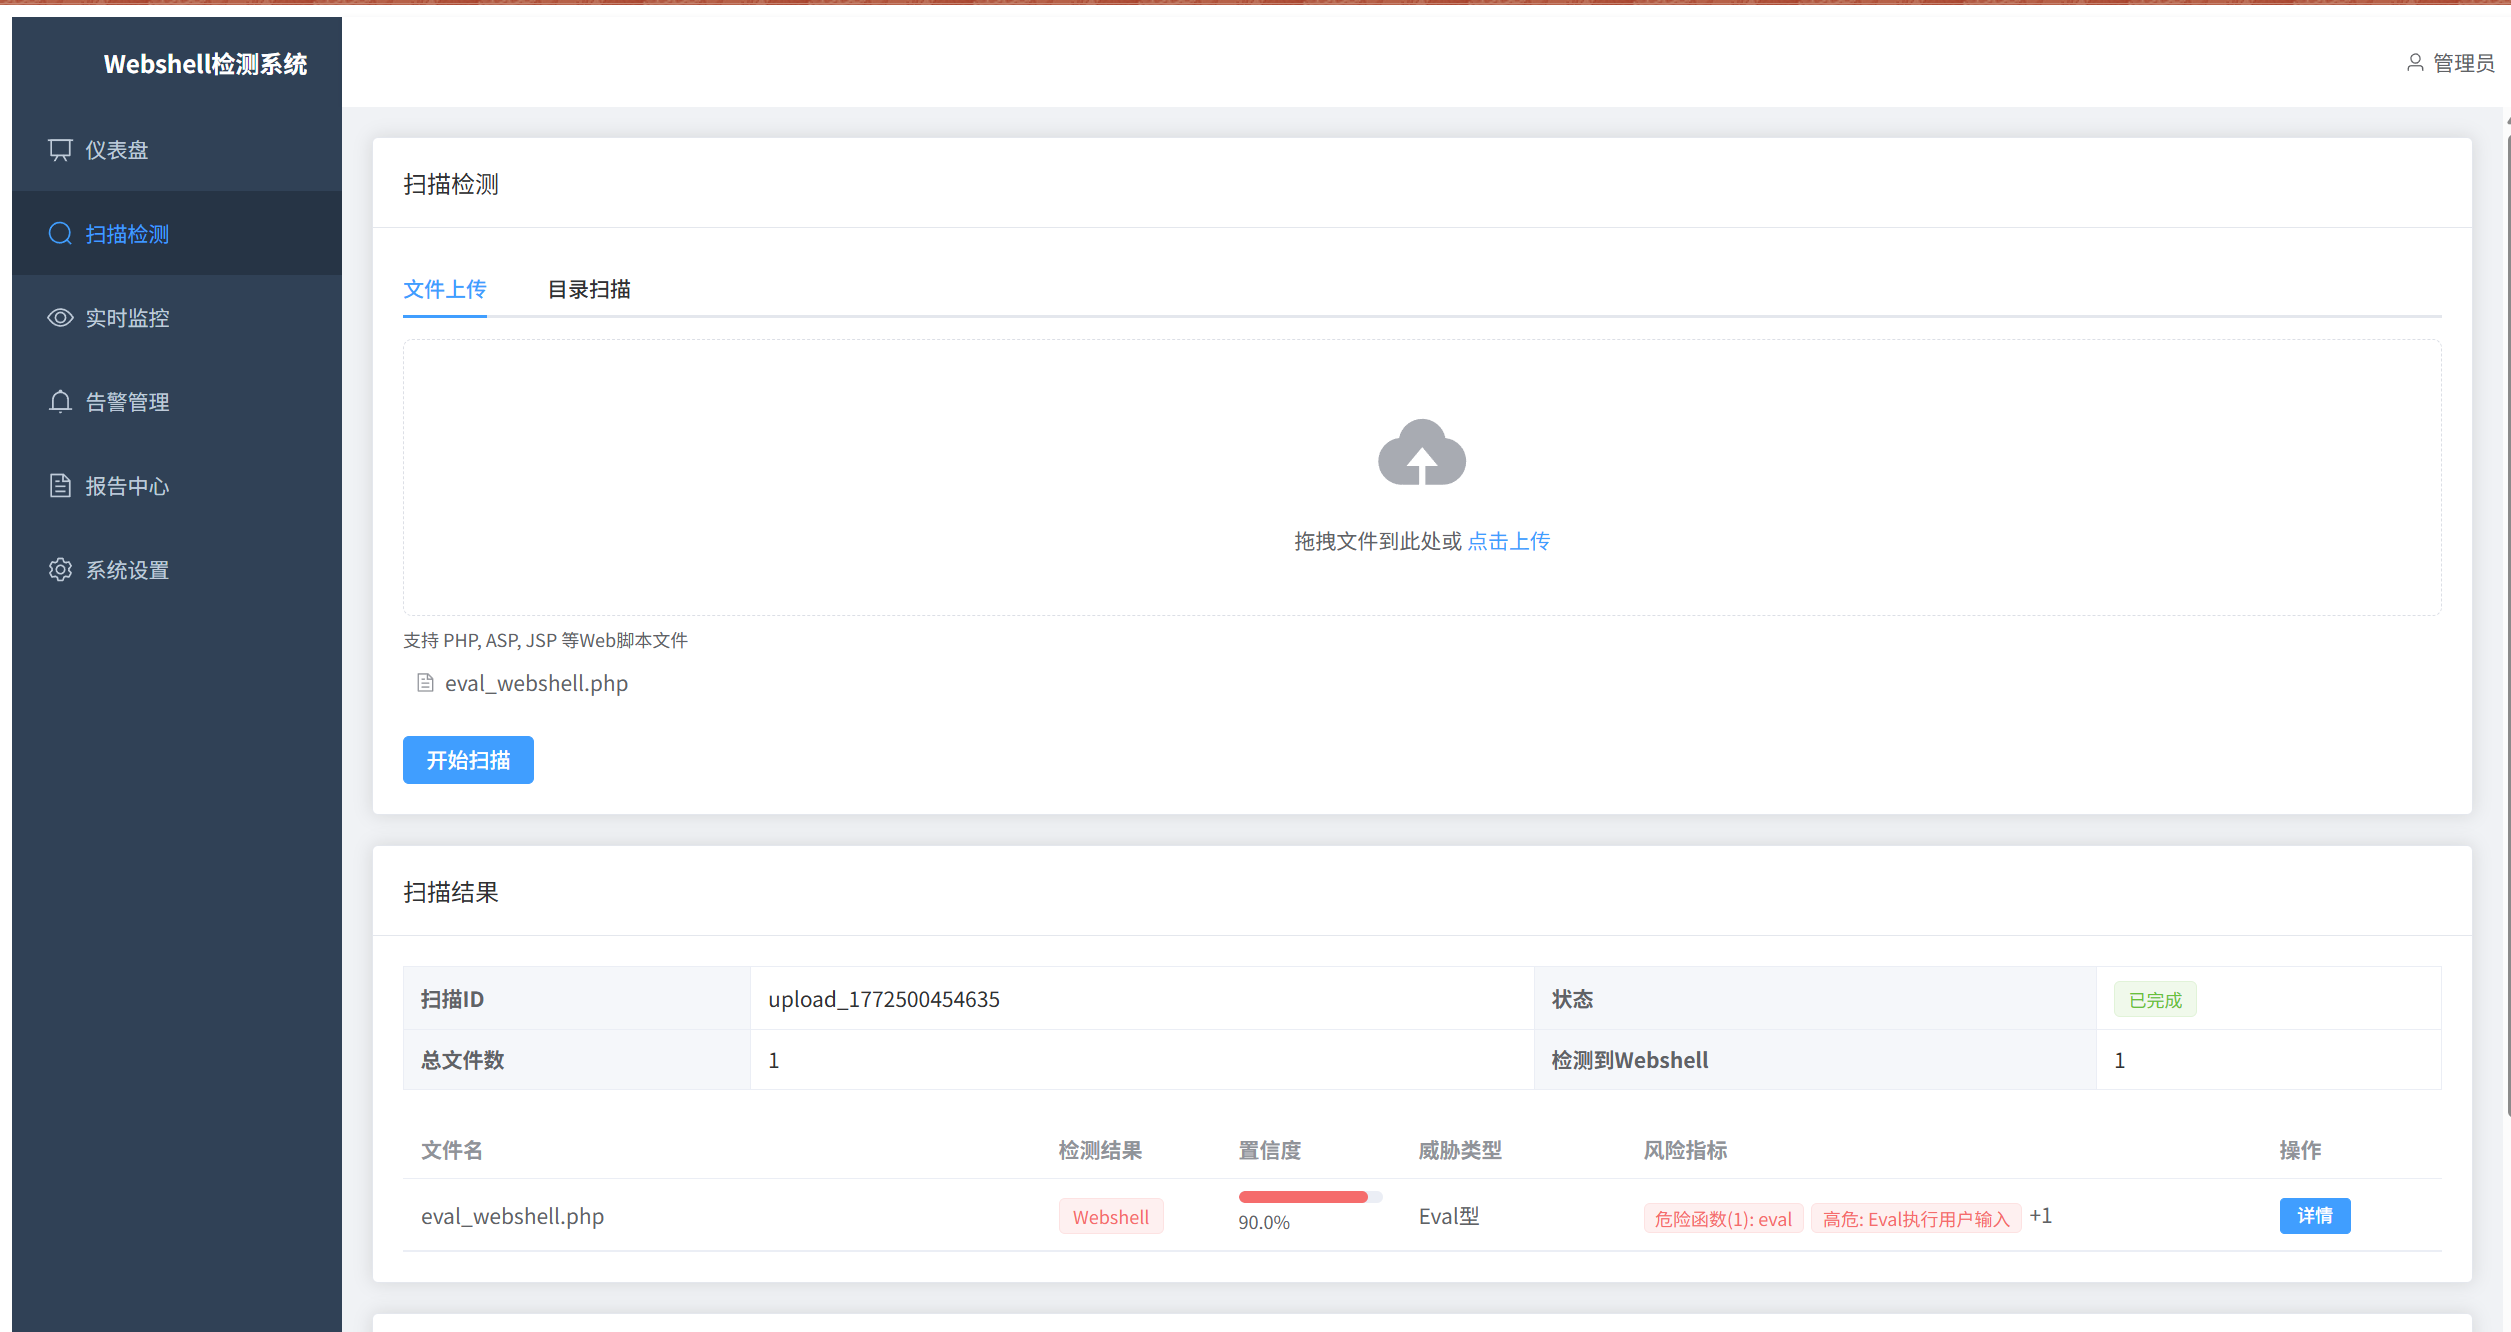Screen dimensions: 2511x1332
Task: Click the dashboard monitor icon in sidebar
Action: click(x=60, y=150)
